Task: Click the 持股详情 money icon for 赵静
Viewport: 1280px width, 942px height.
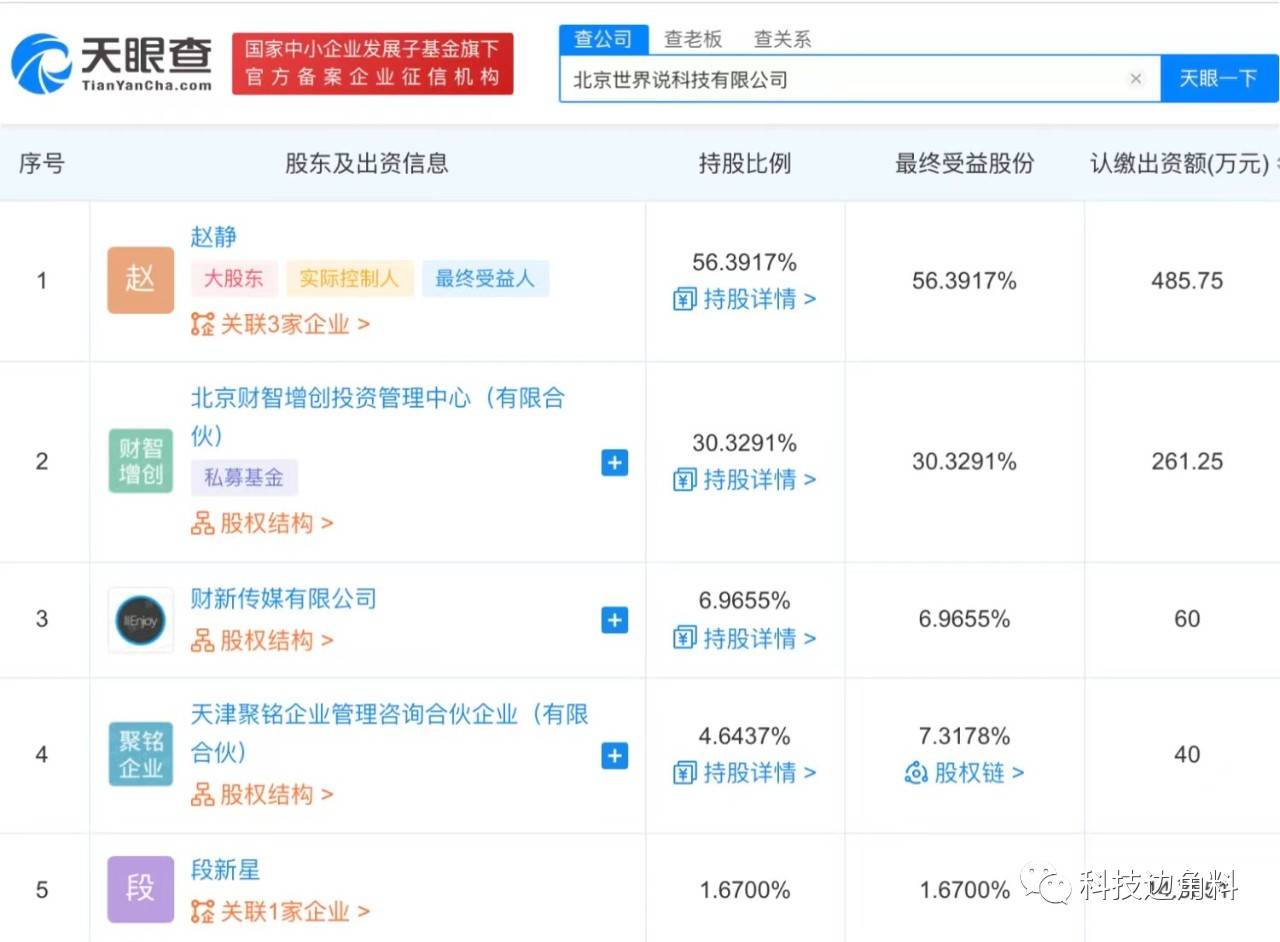Action: click(x=684, y=299)
